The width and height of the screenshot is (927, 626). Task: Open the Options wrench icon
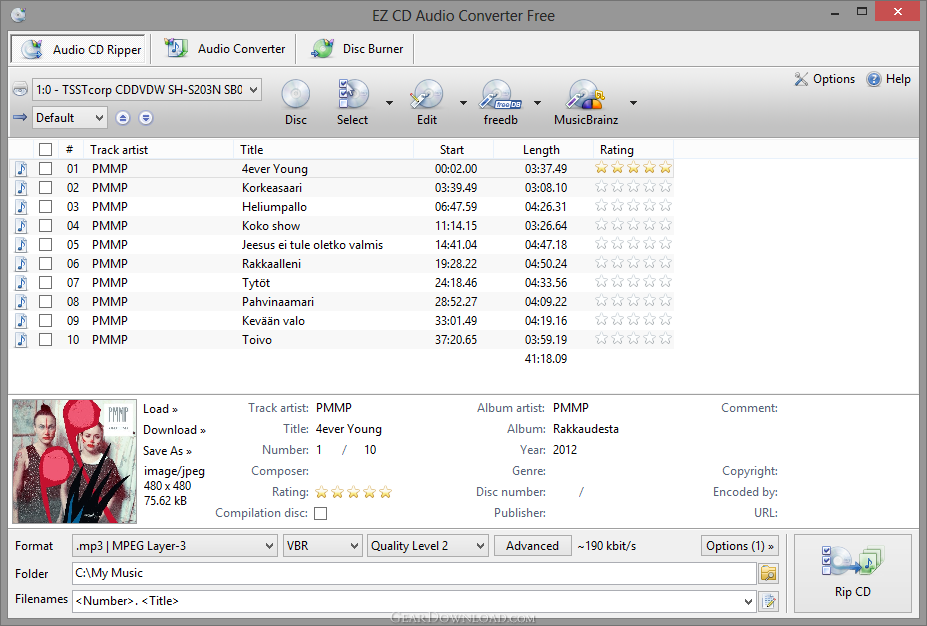[x=801, y=79]
